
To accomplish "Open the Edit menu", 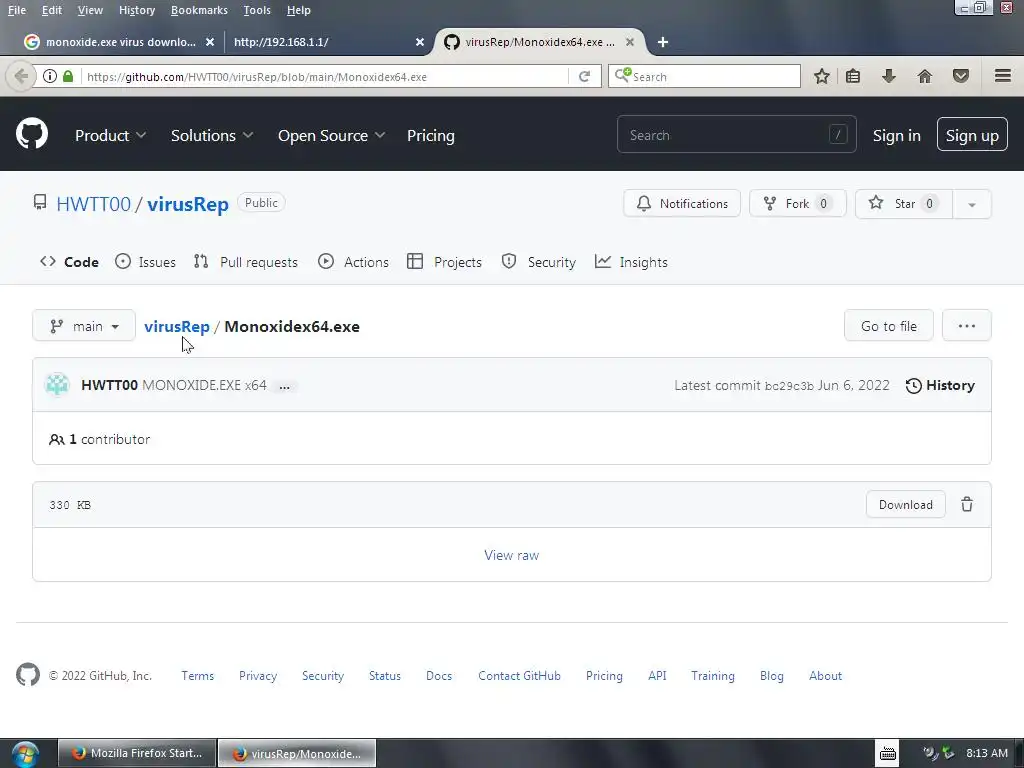I will coord(52,10).
